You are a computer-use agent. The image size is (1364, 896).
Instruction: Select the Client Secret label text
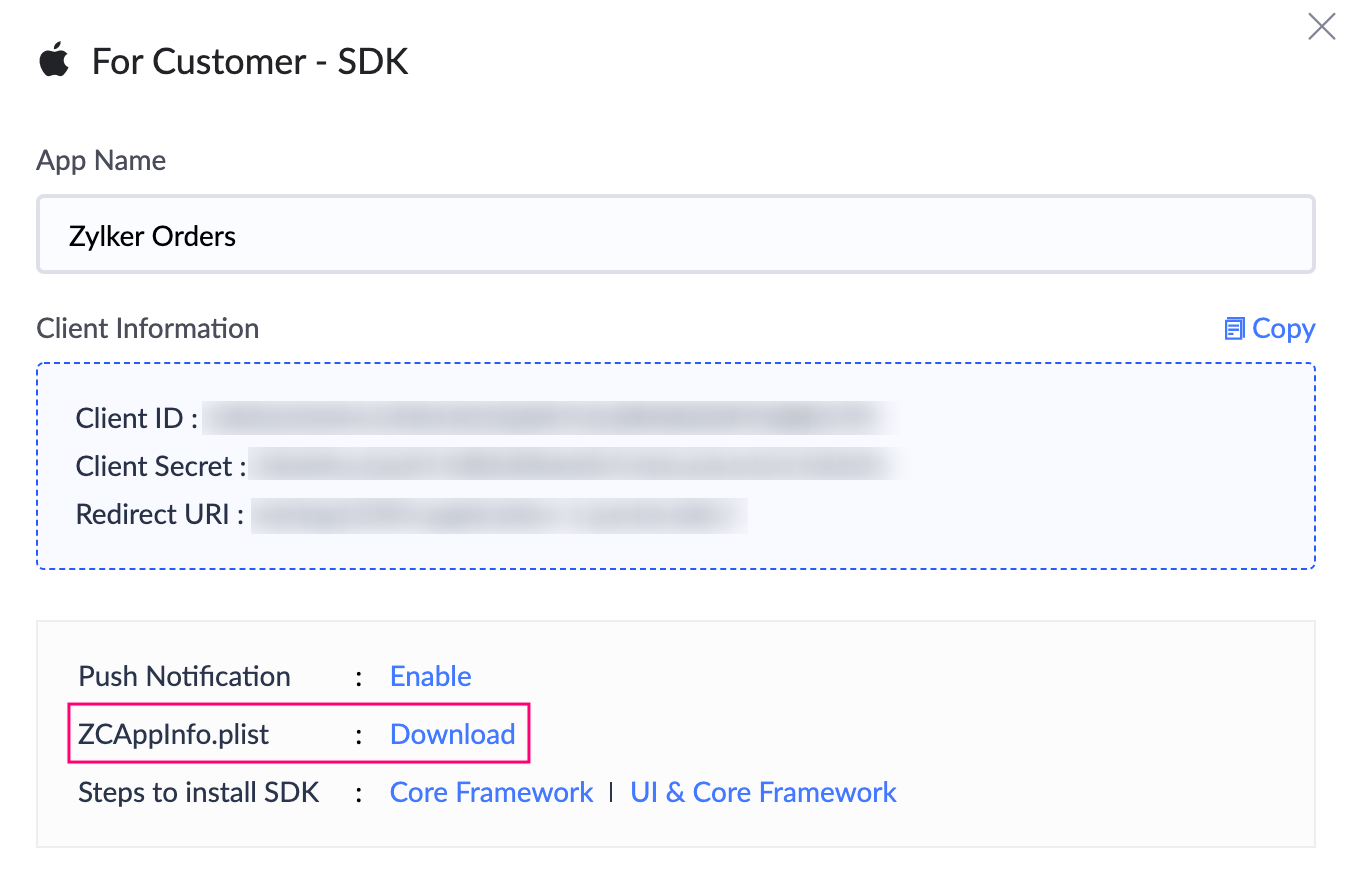[x=161, y=466]
